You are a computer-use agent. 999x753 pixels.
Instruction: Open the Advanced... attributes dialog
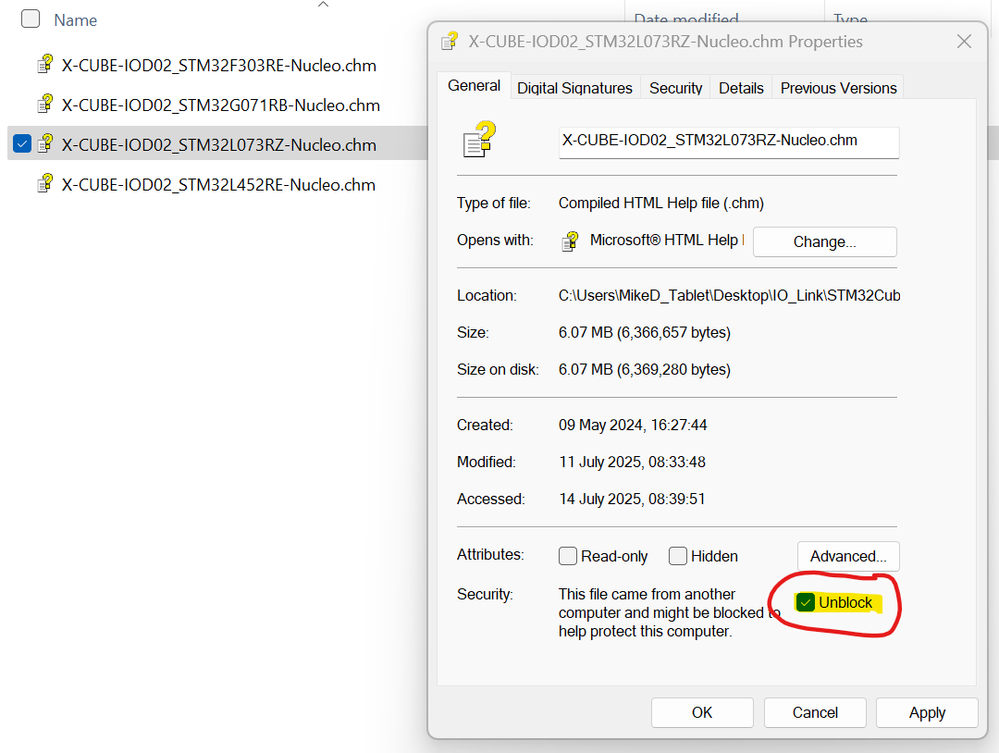[848, 556]
